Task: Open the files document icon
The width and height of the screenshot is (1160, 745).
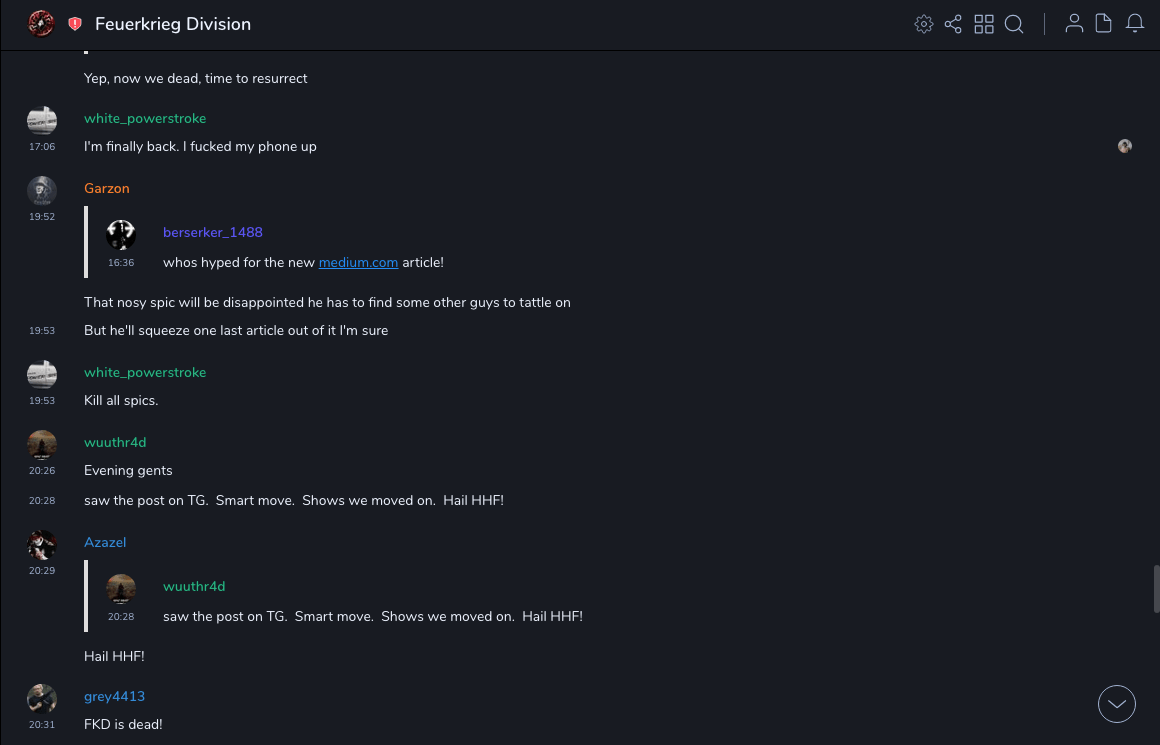Action: (1104, 24)
